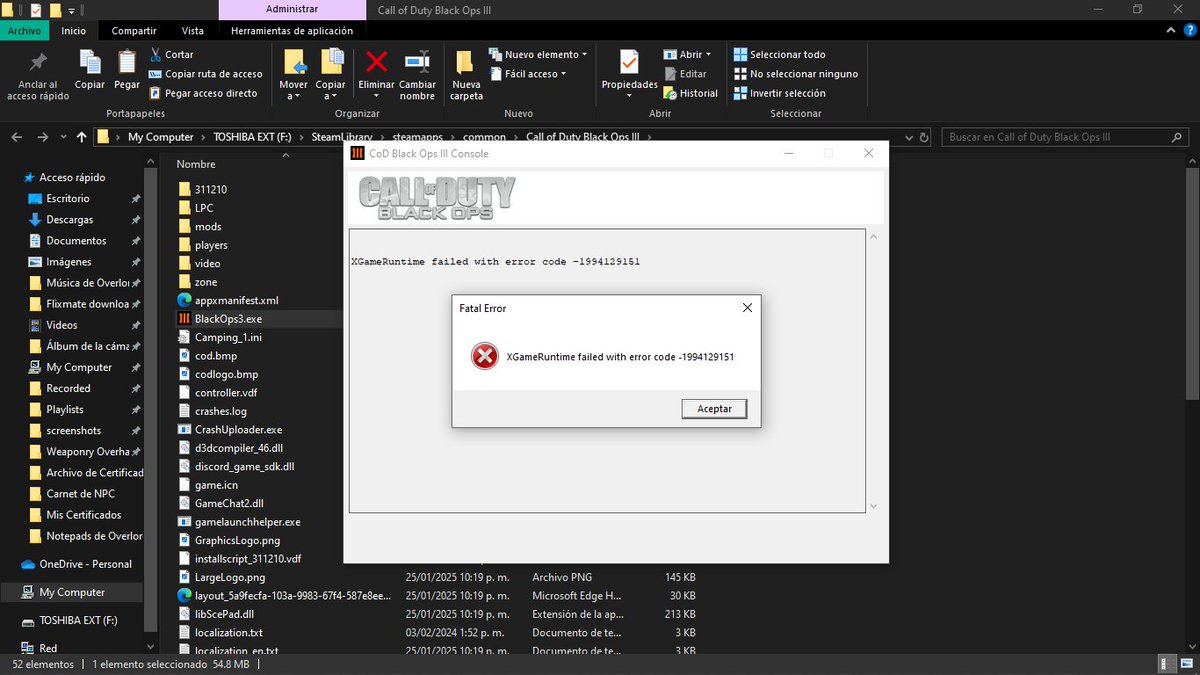The width and height of the screenshot is (1200, 675).
Task: Select the Red network item in the sidebar
Action: 48,648
